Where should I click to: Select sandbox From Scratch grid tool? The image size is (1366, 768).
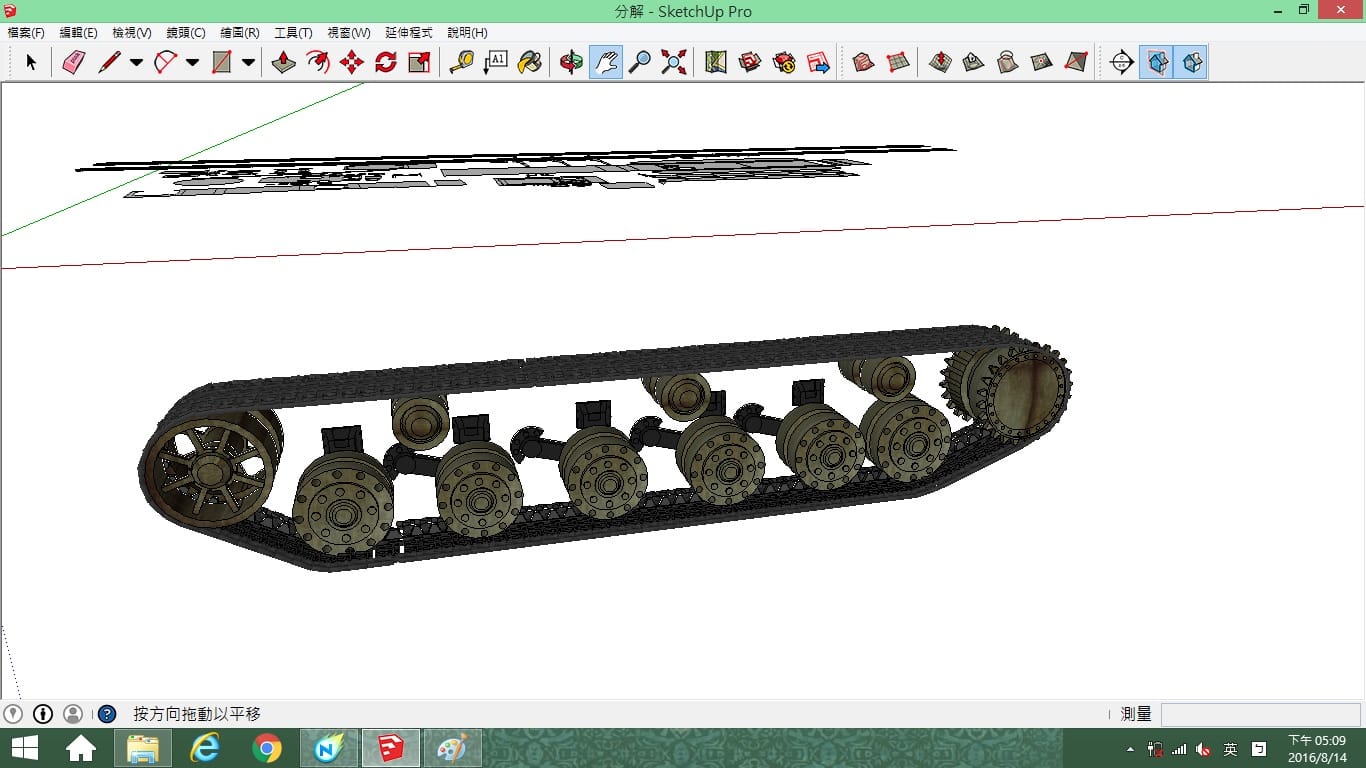tap(898, 62)
